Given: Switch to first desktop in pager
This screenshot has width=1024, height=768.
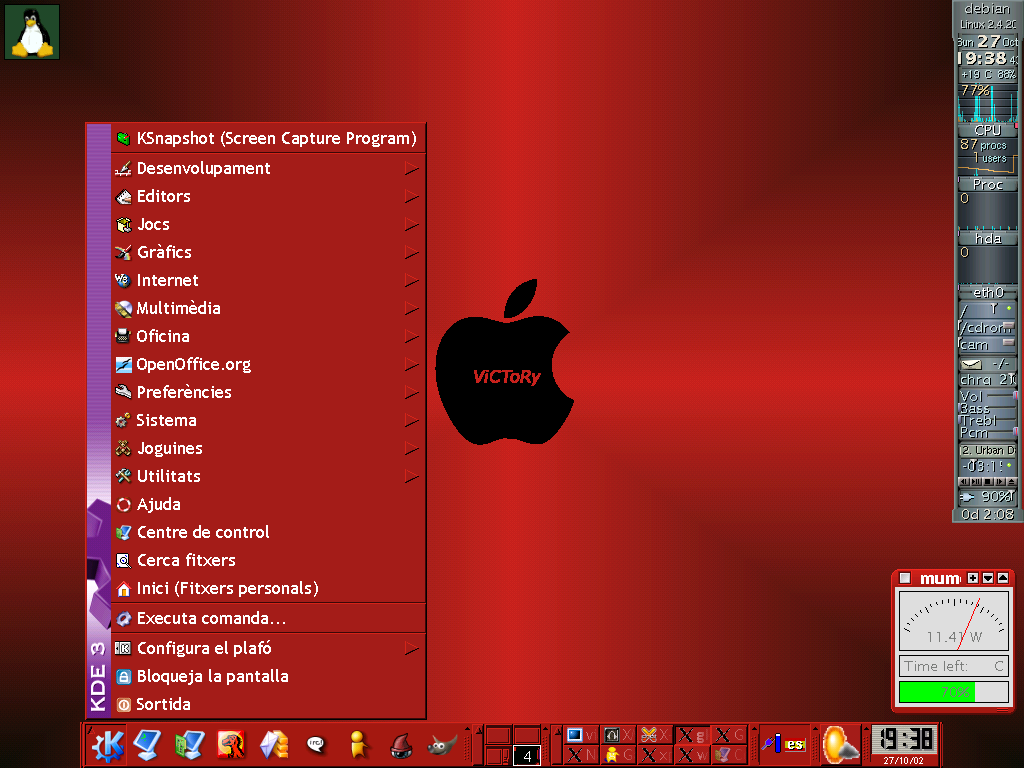Looking at the screenshot, I should pyautogui.click(x=498, y=735).
